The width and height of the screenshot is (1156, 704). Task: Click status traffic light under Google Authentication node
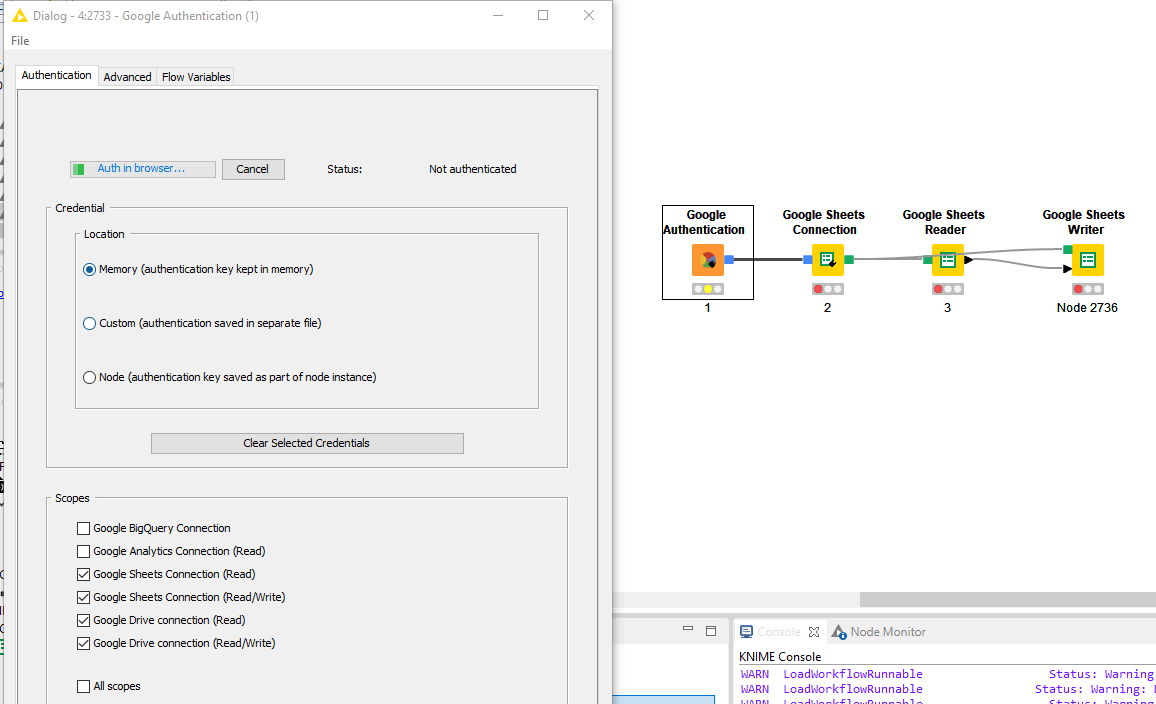pyautogui.click(x=708, y=289)
